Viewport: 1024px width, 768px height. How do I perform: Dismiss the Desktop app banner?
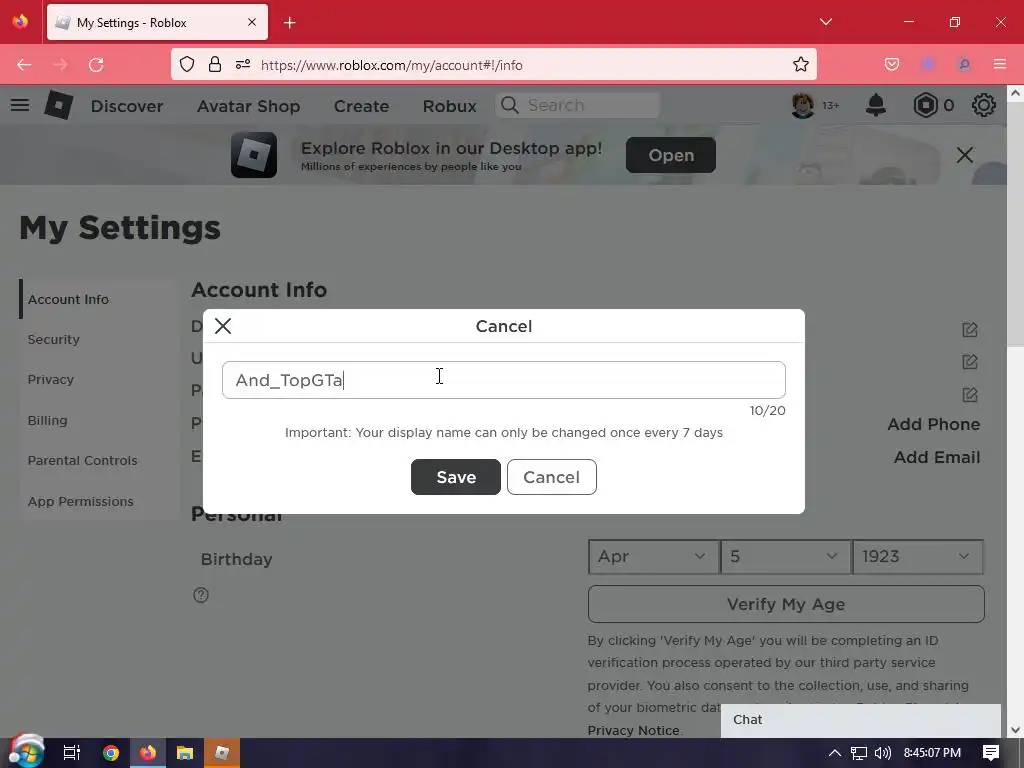[965, 155]
